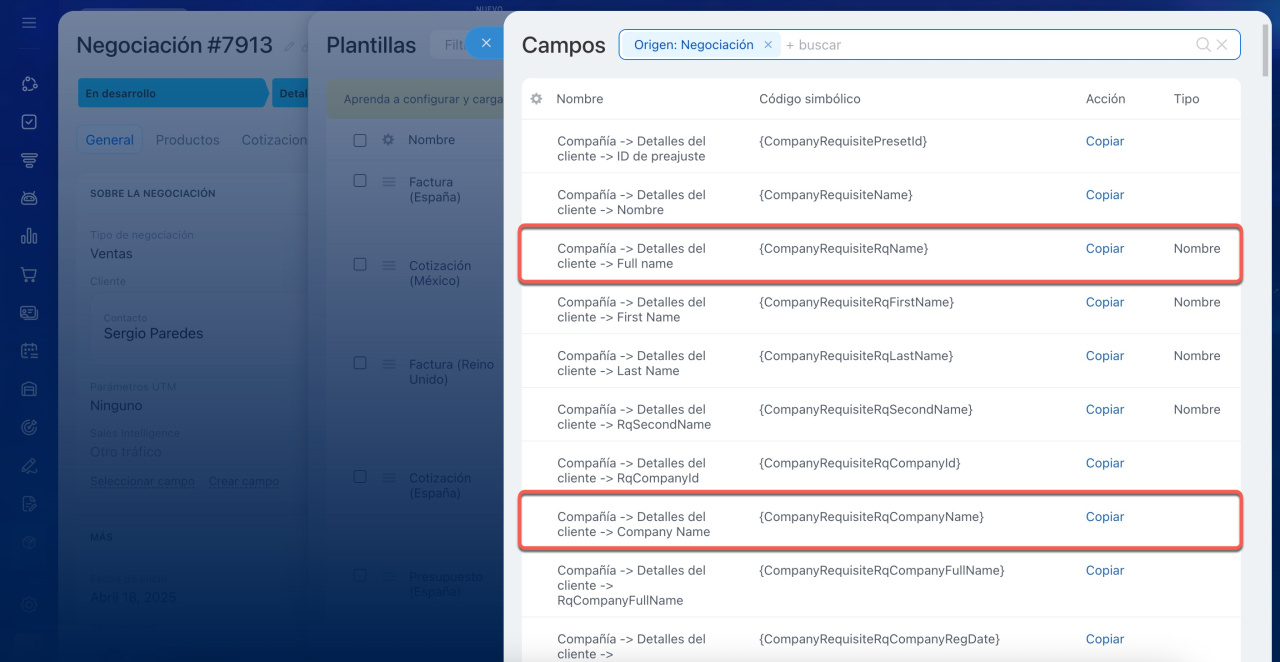
Task: Open the shopping cart icon in sidebar
Action: click(x=29, y=274)
